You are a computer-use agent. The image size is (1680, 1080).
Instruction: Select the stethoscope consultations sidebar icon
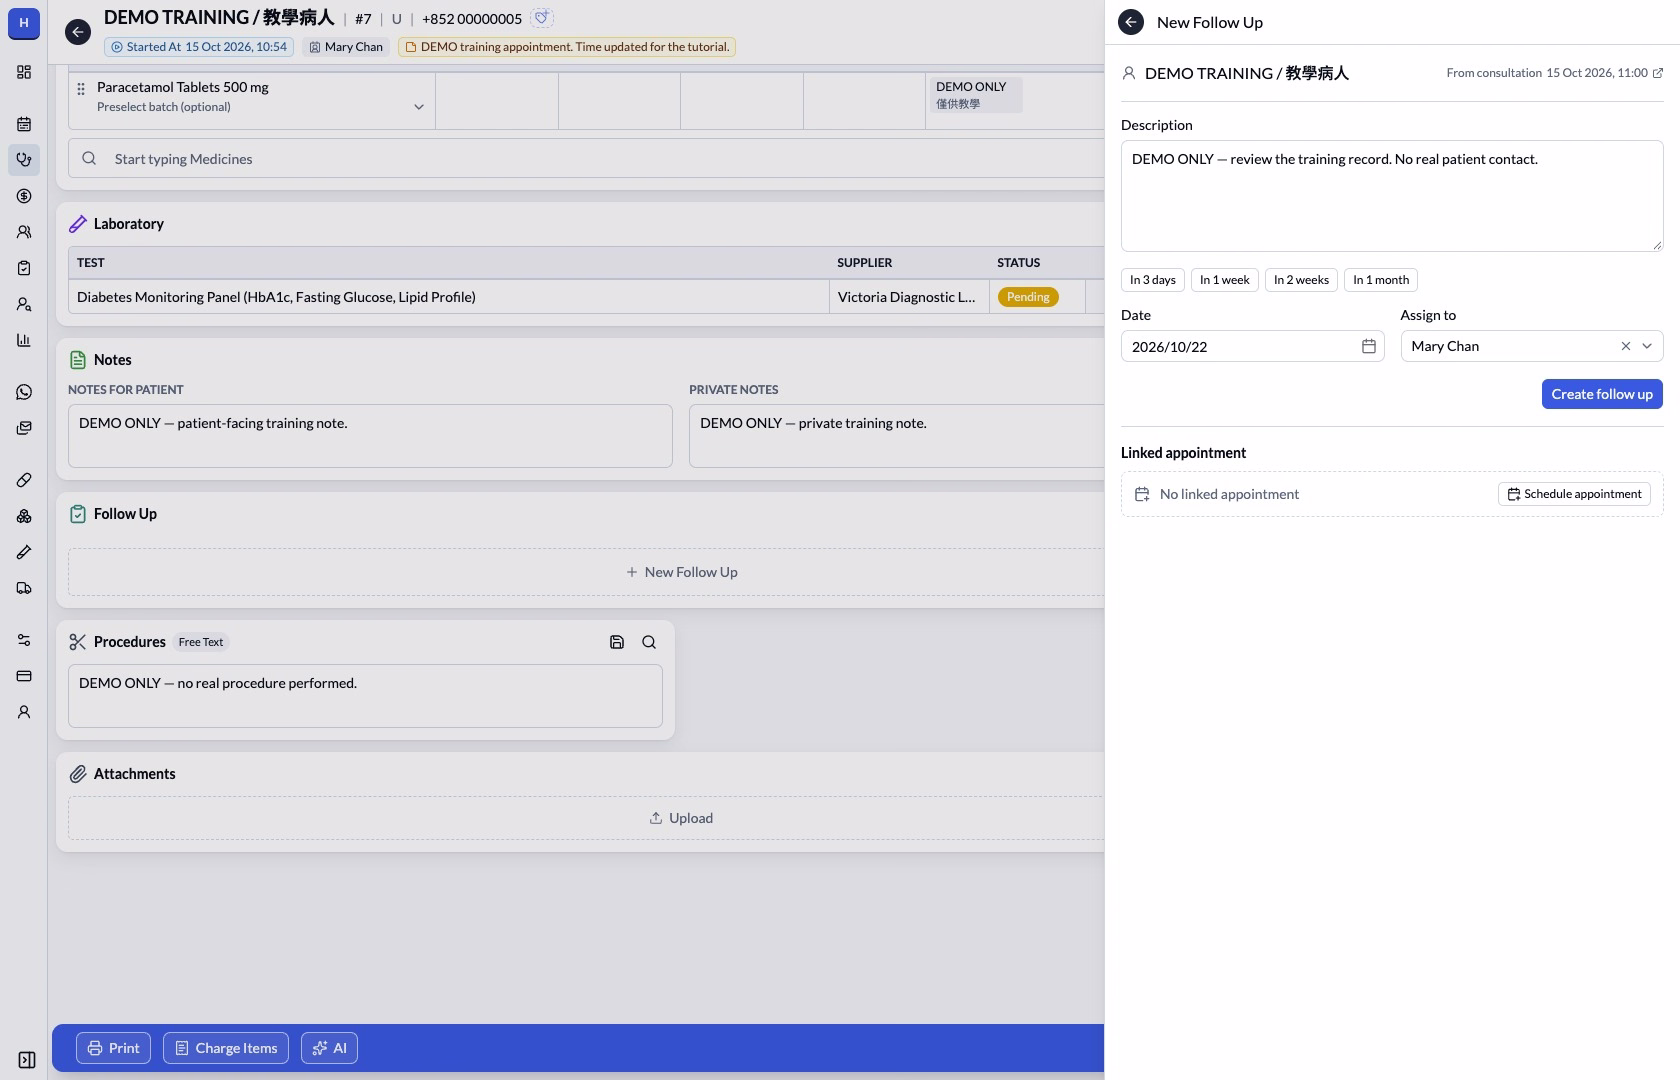pyautogui.click(x=24, y=160)
